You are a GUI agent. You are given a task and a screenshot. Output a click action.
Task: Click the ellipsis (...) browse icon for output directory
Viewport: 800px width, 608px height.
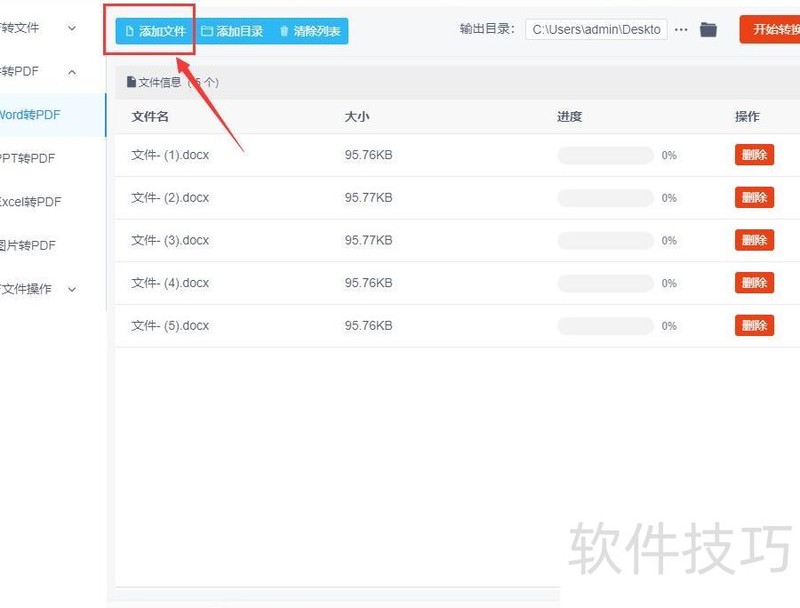click(x=681, y=30)
